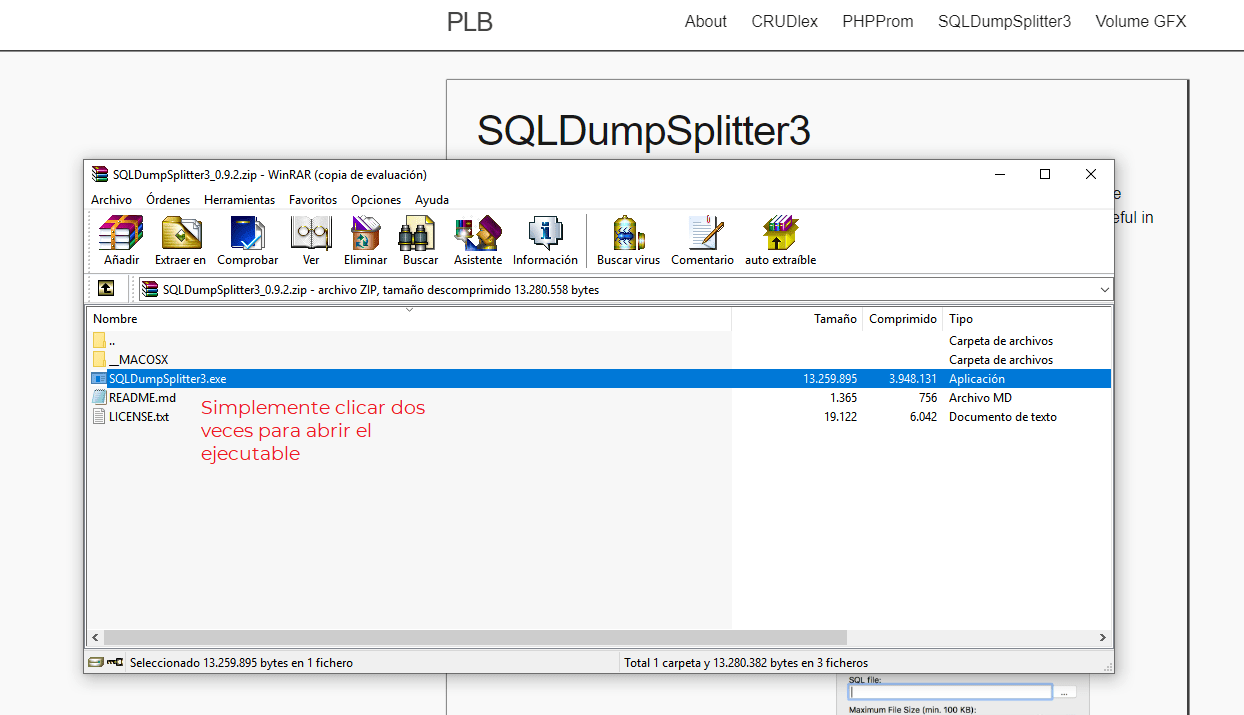The height and width of the screenshot is (715, 1244).
Task: Open the Herramientas menu
Action: coord(239,200)
